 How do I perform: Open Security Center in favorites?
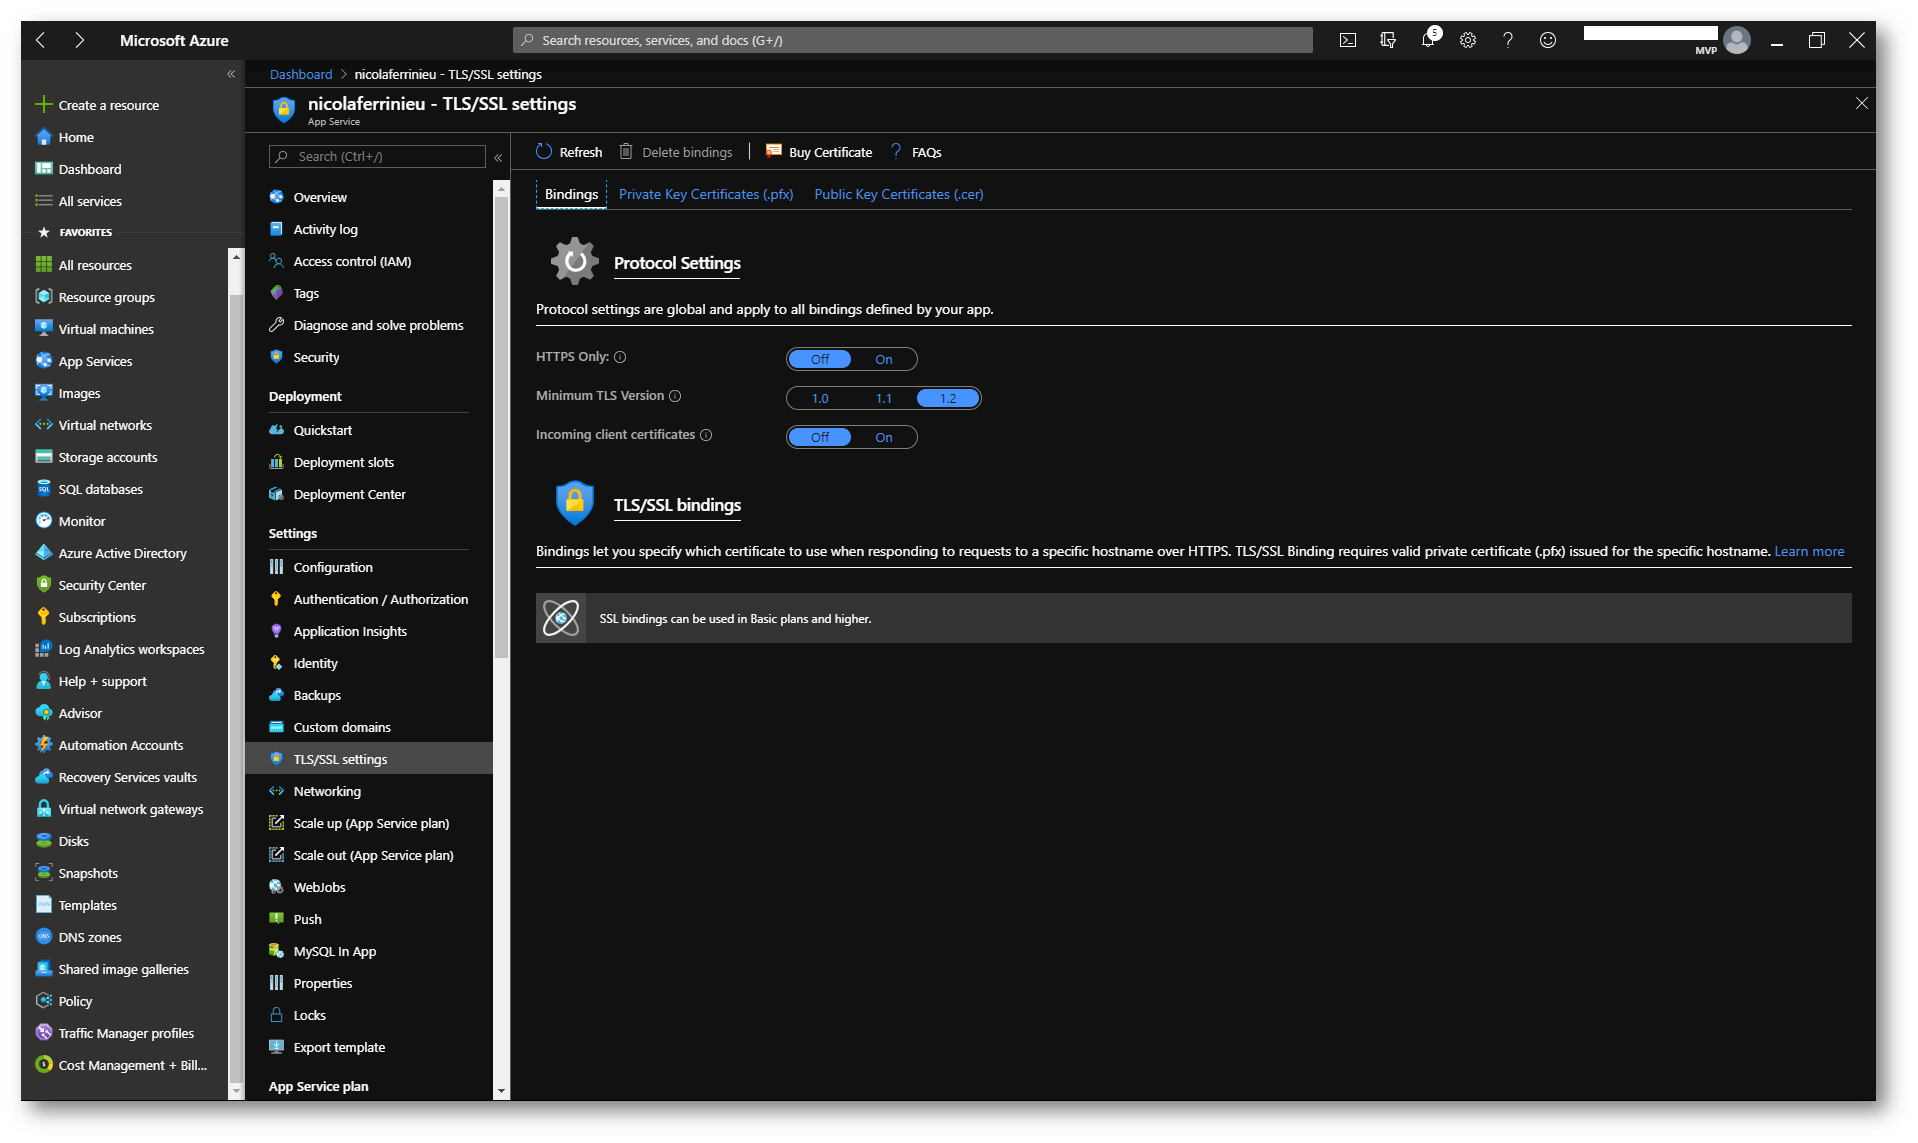coord(102,585)
